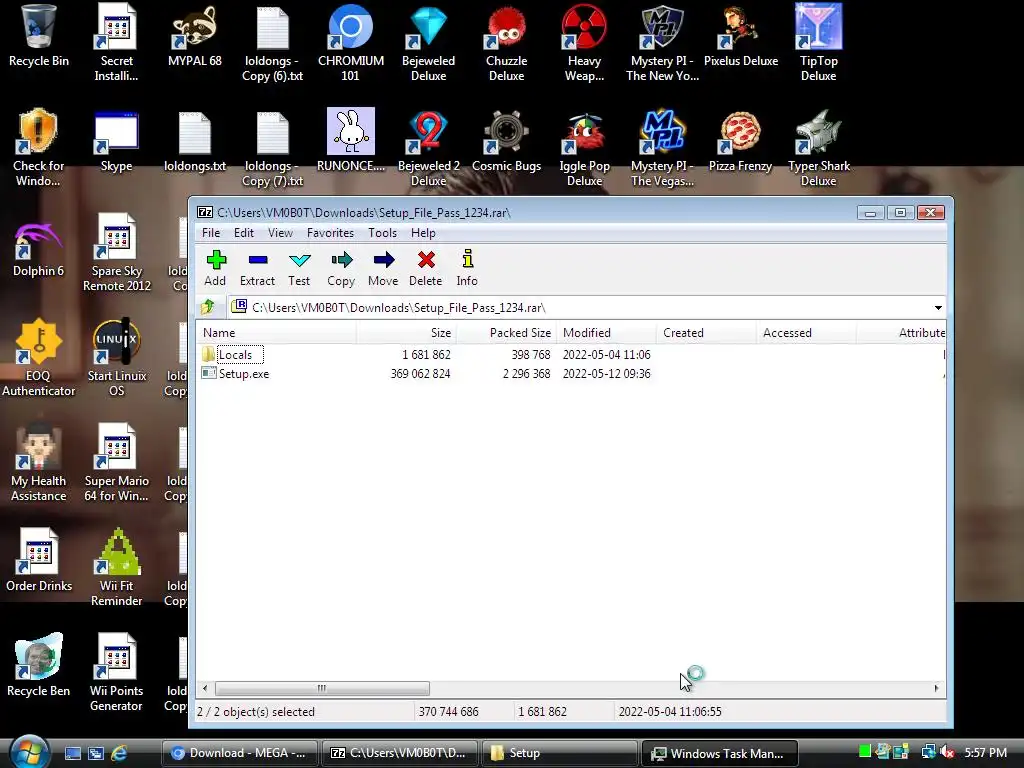1024x768 pixels.
Task: Click the up-one-level folder icon
Action: coord(208,306)
